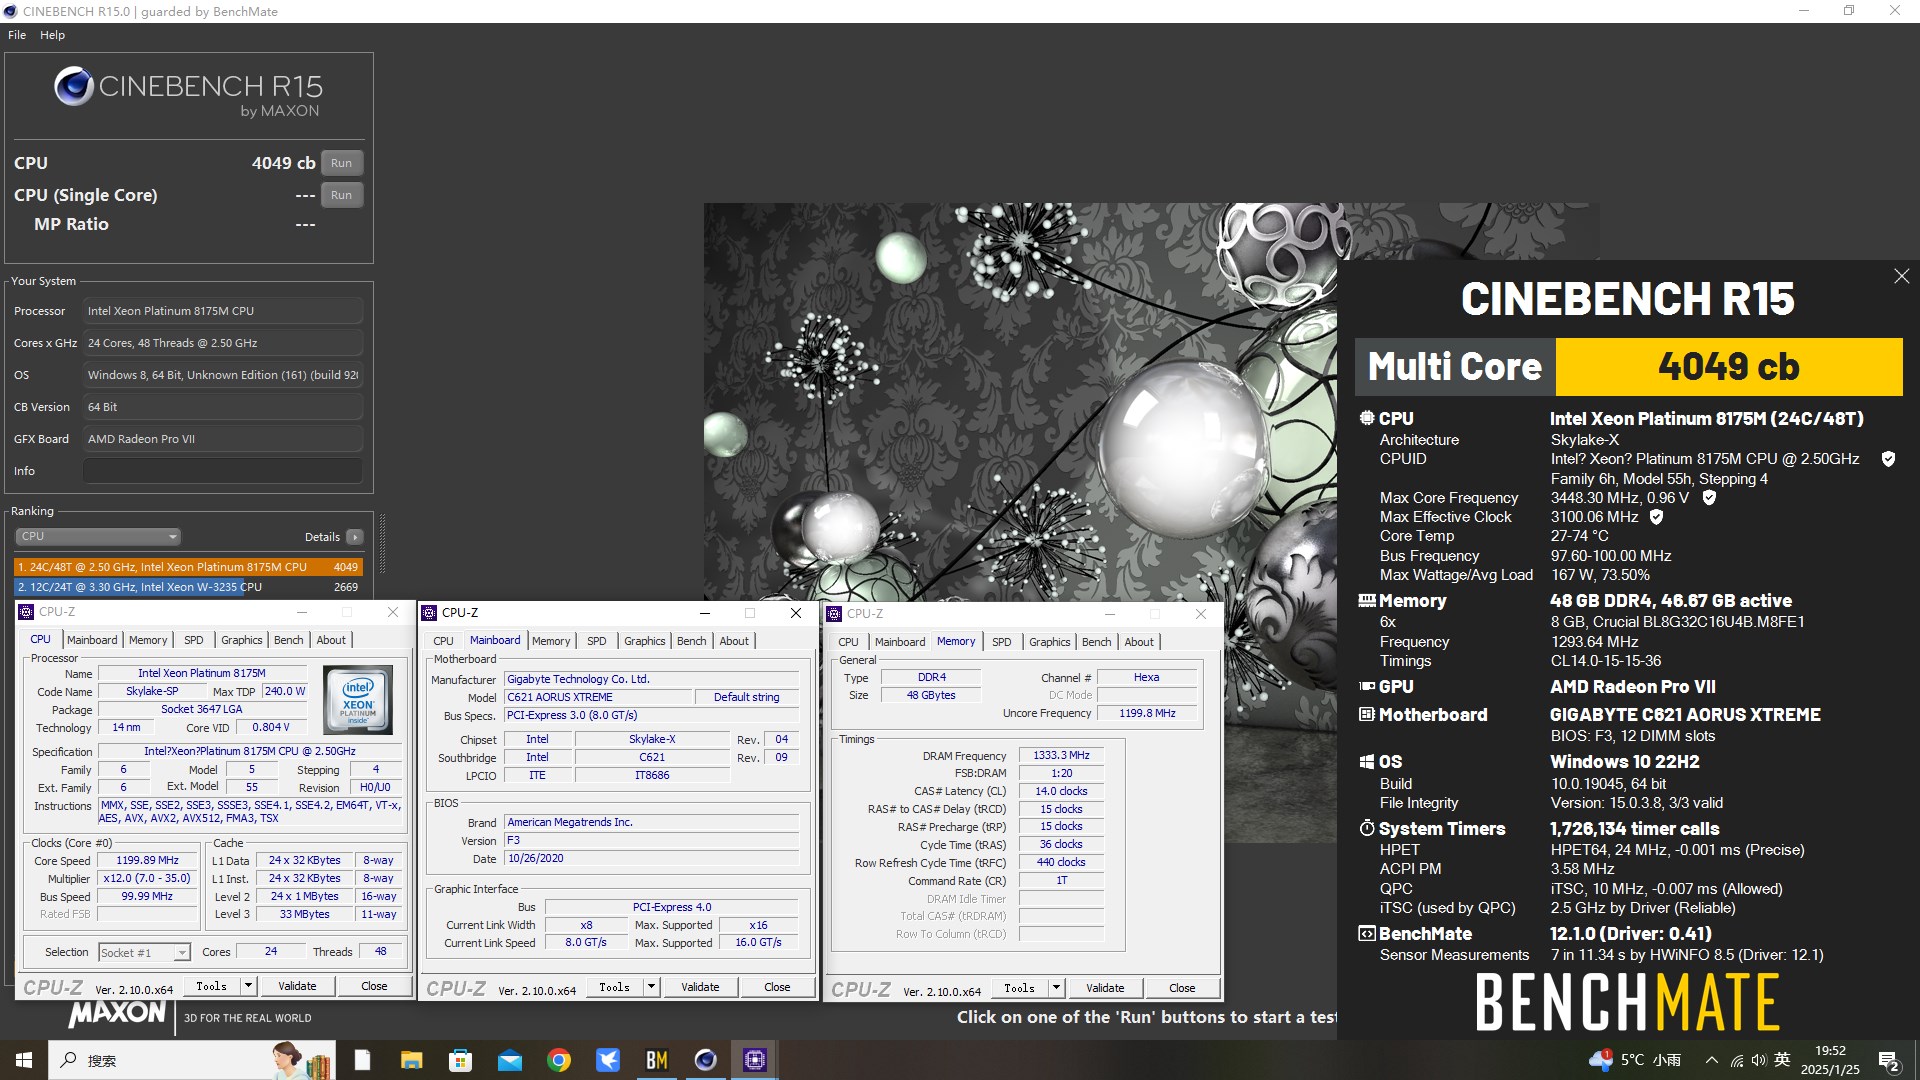Image resolution: width=1920 pixels, height=1080 pixels.
Task: Show hidden system tray icons
Action: coord(1711,1060)
